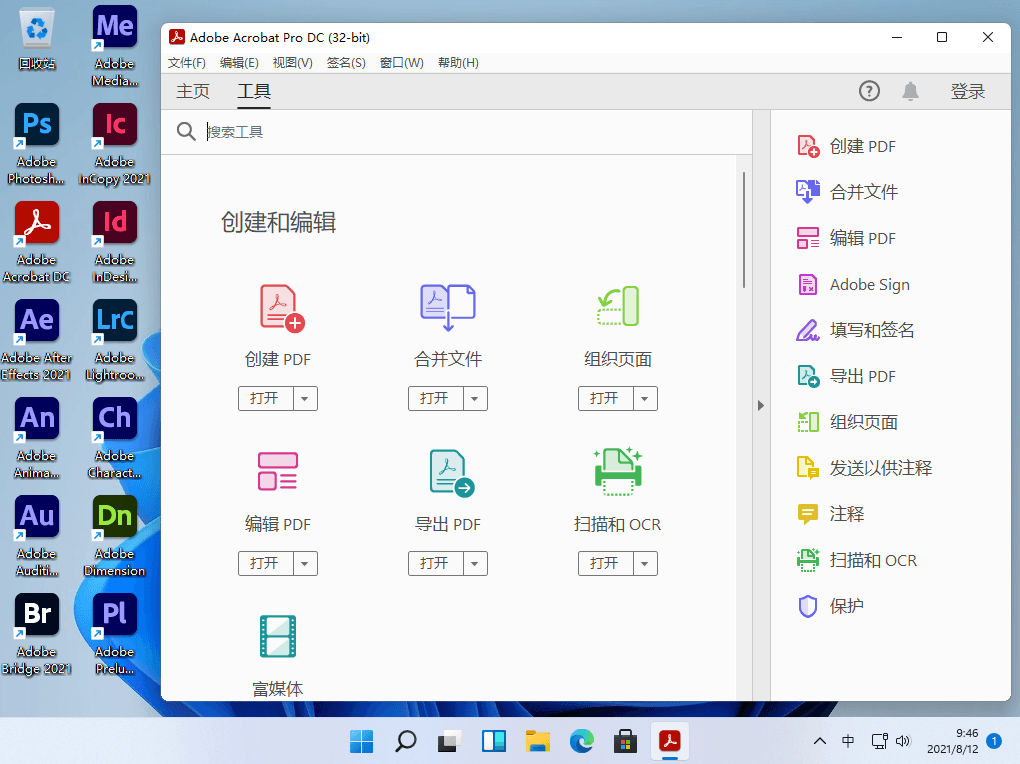Expand dropdown arrow next to 导出 PDF 打开
This screenshot has width=1020, height=764.
tap(475, 564)
